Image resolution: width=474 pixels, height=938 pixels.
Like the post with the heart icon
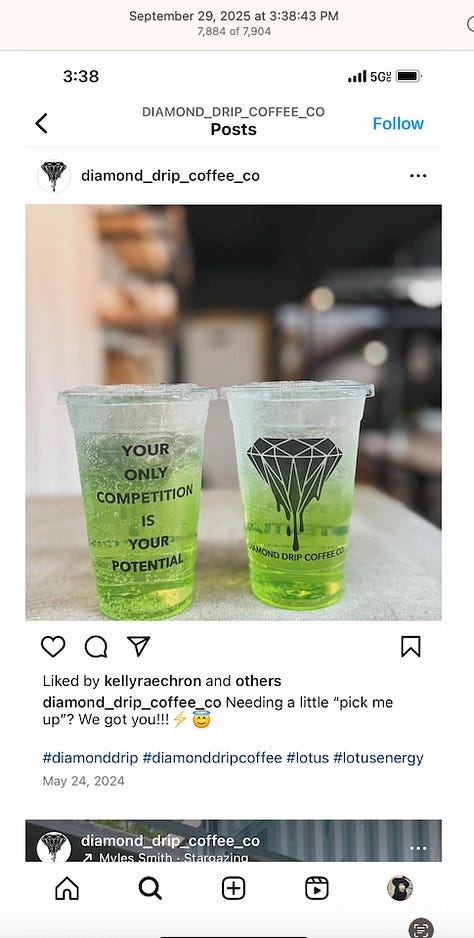tap(53, 646)
